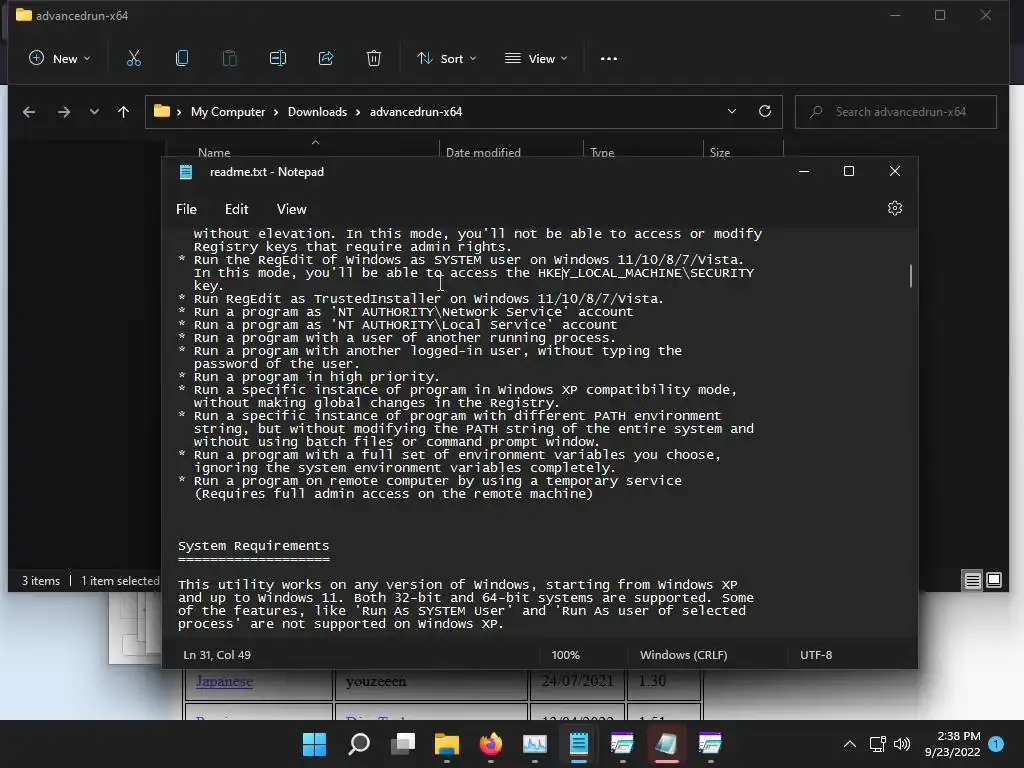1024x768 pixels.
Task: Click the Search advancedrun-x64 field
Action: [896, 112]
